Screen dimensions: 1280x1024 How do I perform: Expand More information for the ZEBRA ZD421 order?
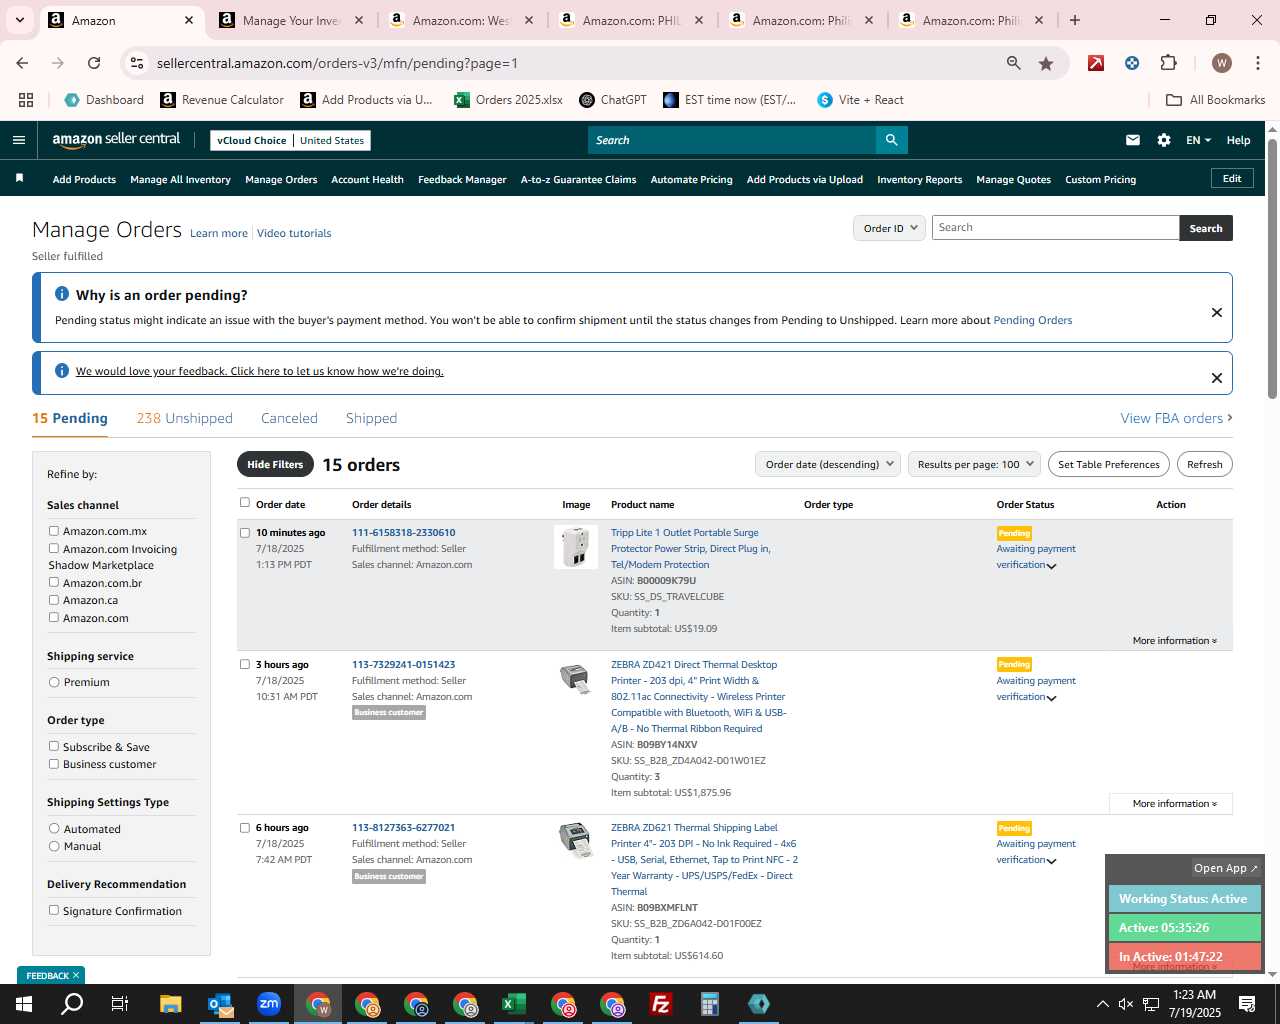tap(1175, 803)
